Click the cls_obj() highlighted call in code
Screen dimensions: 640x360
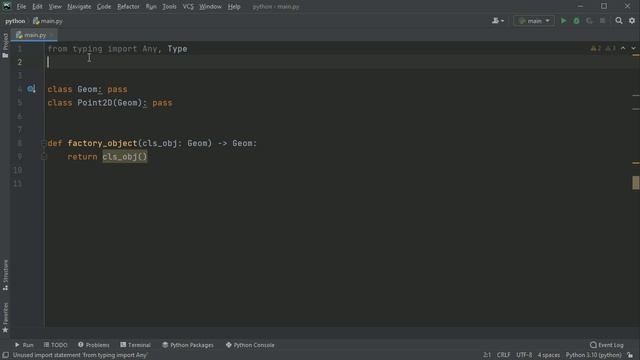[x=125, y=157]
